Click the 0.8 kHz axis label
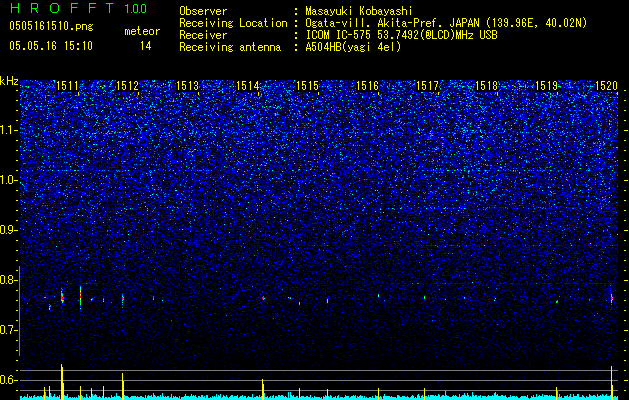 point(9,280)
